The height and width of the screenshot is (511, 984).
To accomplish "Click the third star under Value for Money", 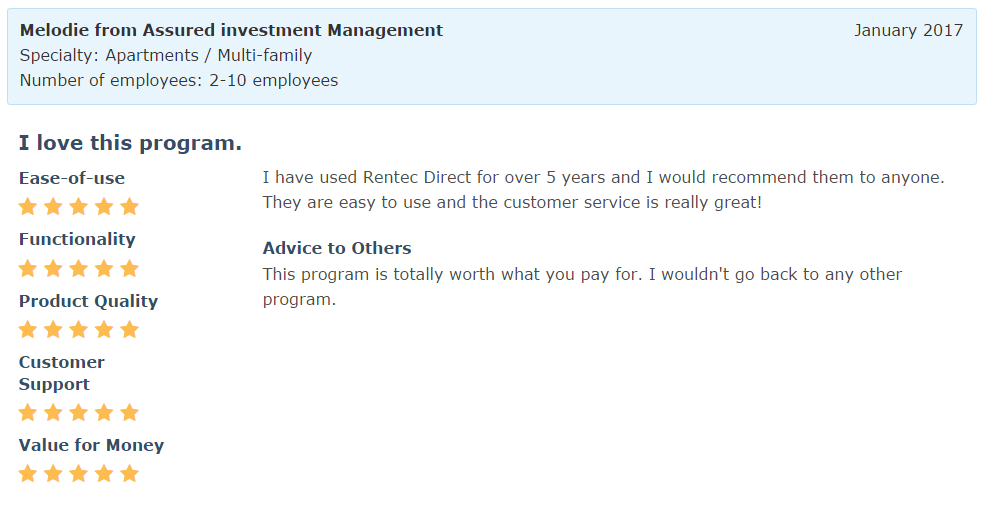I will [79, 474].
